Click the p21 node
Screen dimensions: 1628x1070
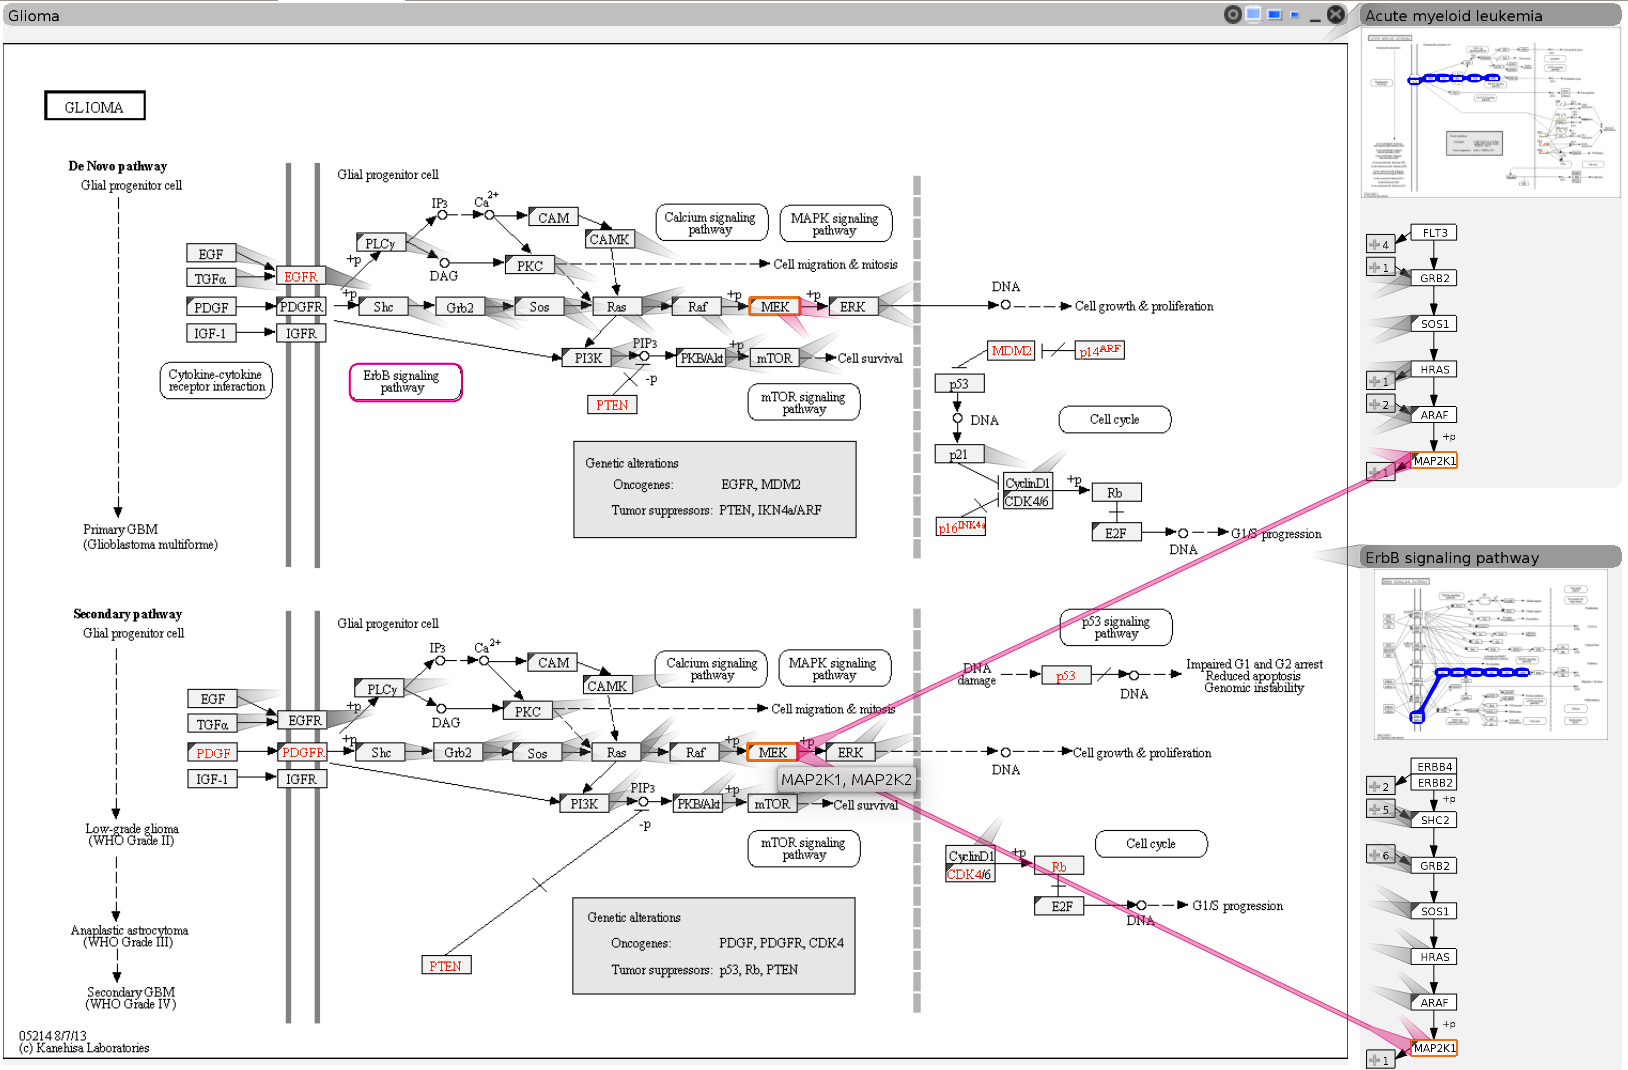coord(959,454)
